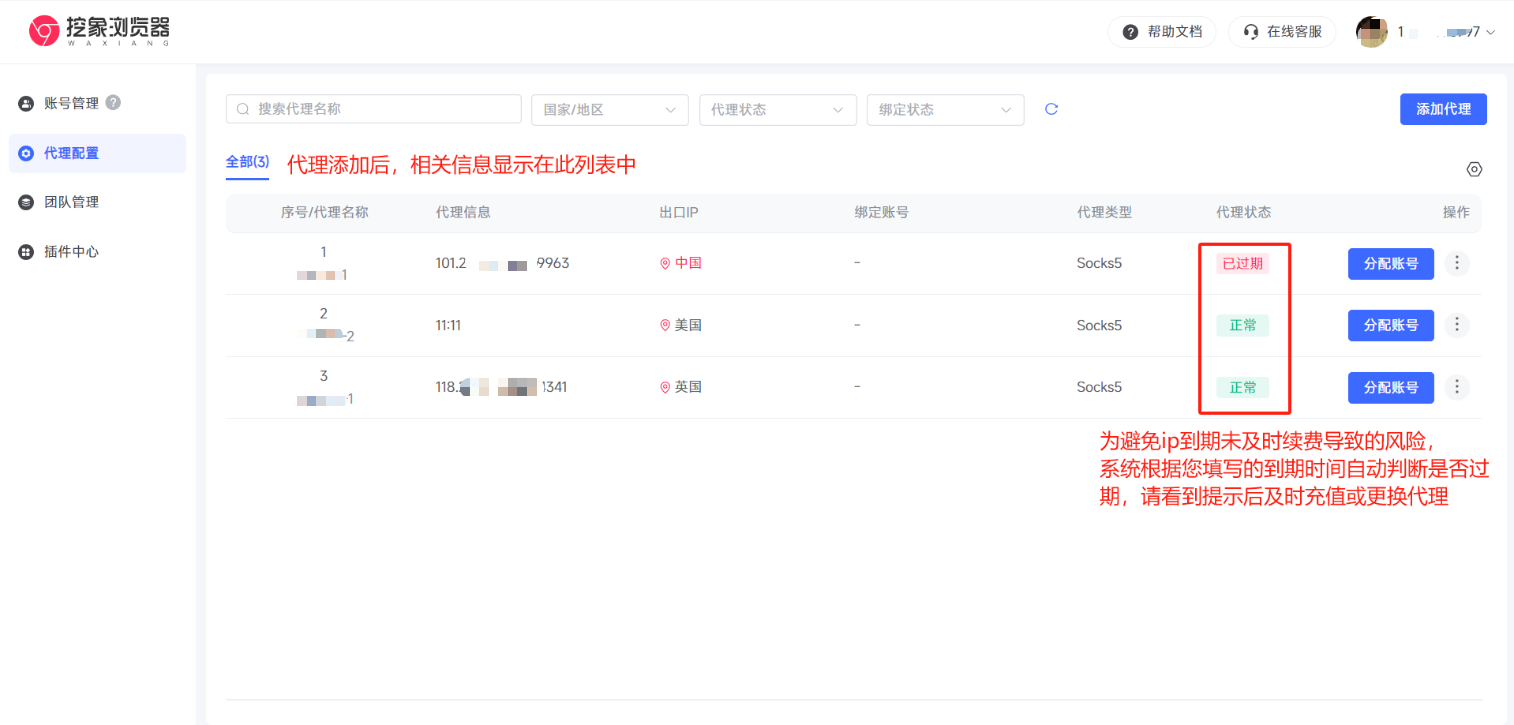Open more options for proxy row 1
This screenshot has width=1514, height=725.
[1457, 263]
